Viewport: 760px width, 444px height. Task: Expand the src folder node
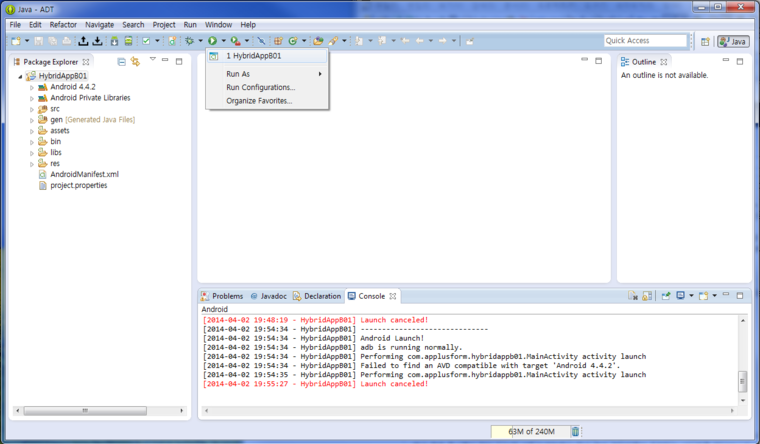(32, 109)
